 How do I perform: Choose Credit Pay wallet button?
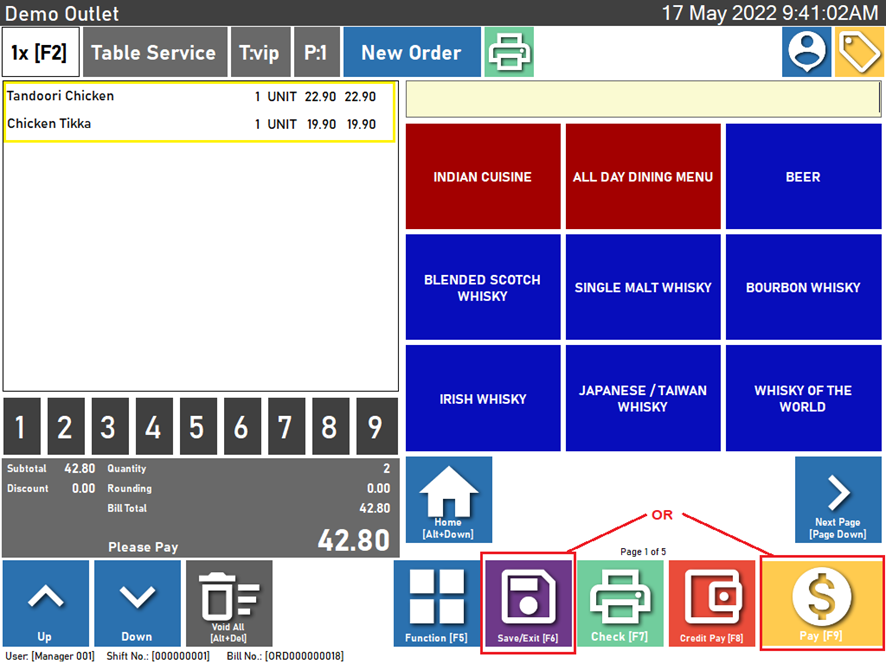(x=712, y=603)
